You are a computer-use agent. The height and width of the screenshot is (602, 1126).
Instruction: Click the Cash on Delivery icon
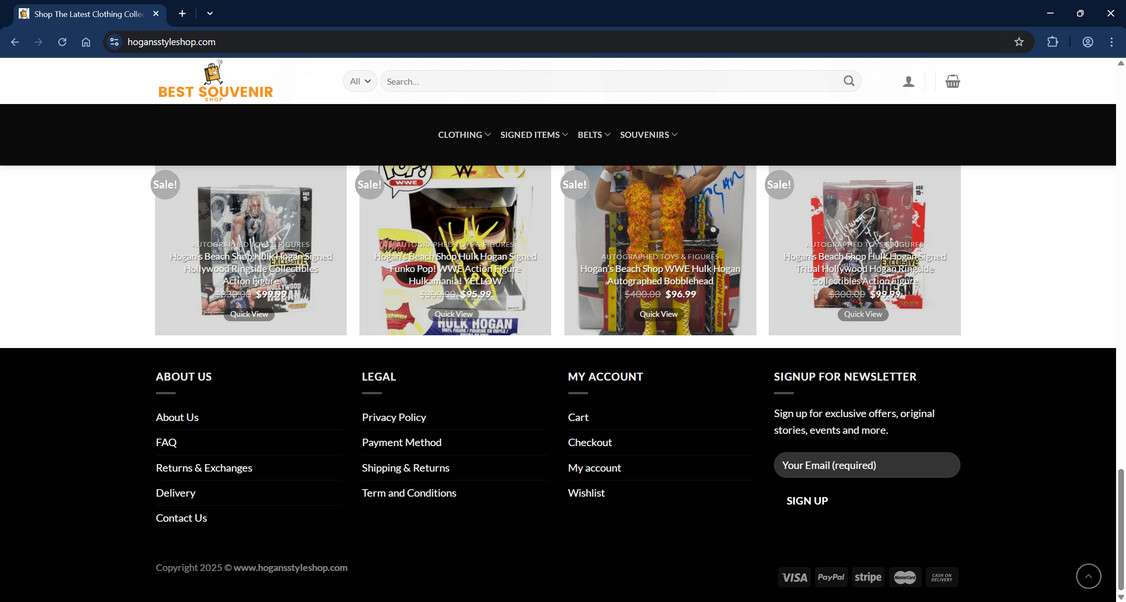(941, 577)
